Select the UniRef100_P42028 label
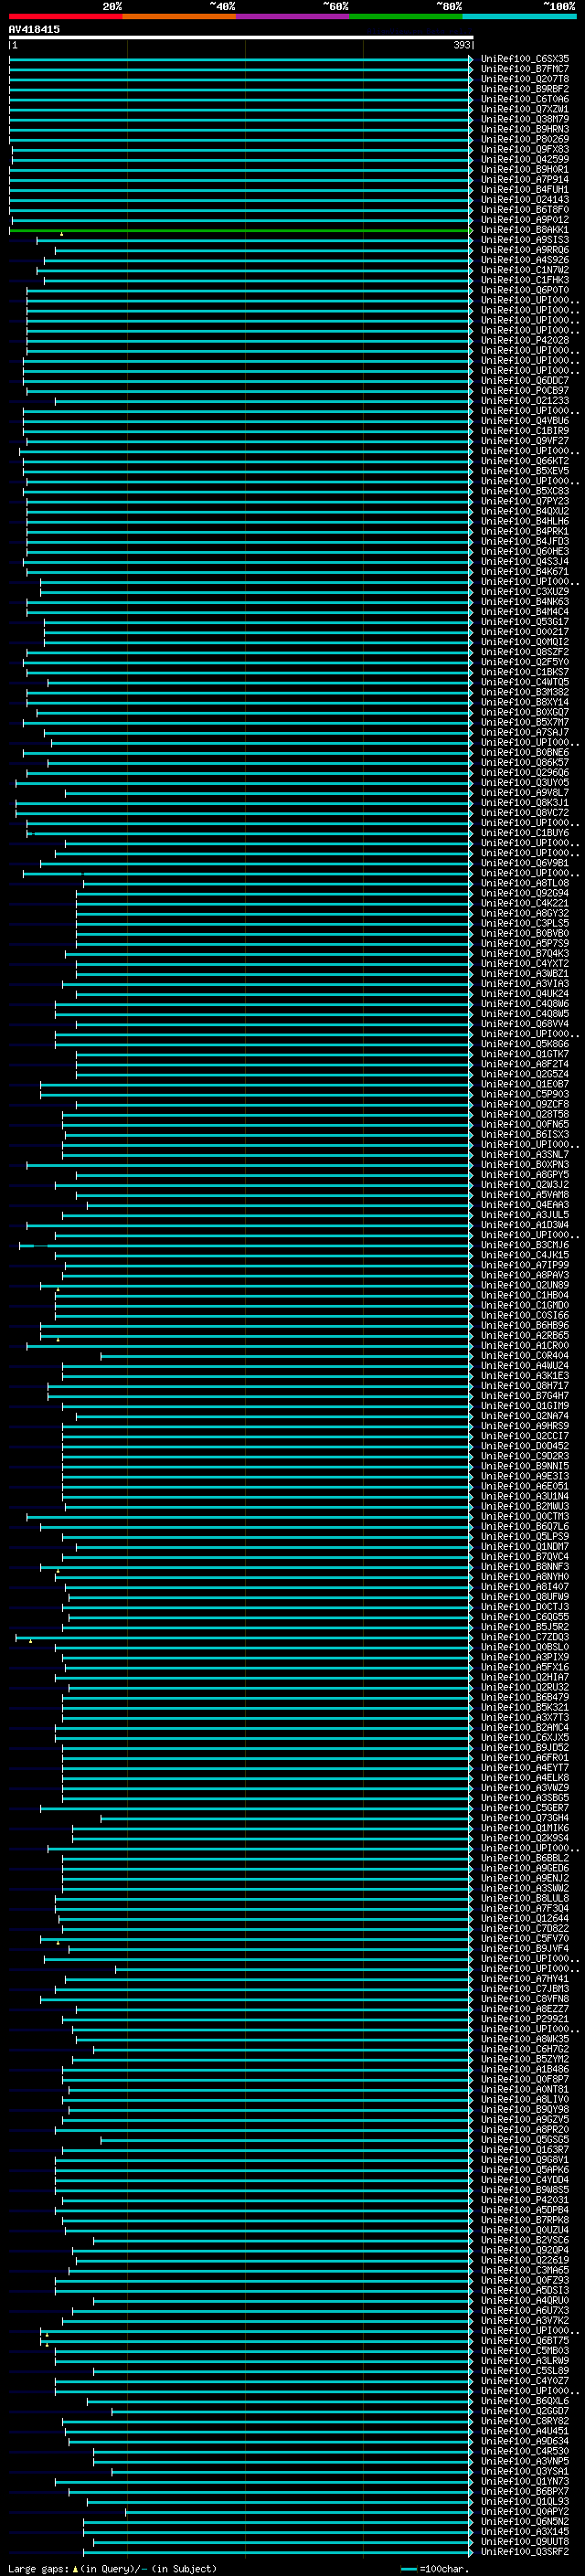The image size is (585, 2576). (x=525, y=340)
